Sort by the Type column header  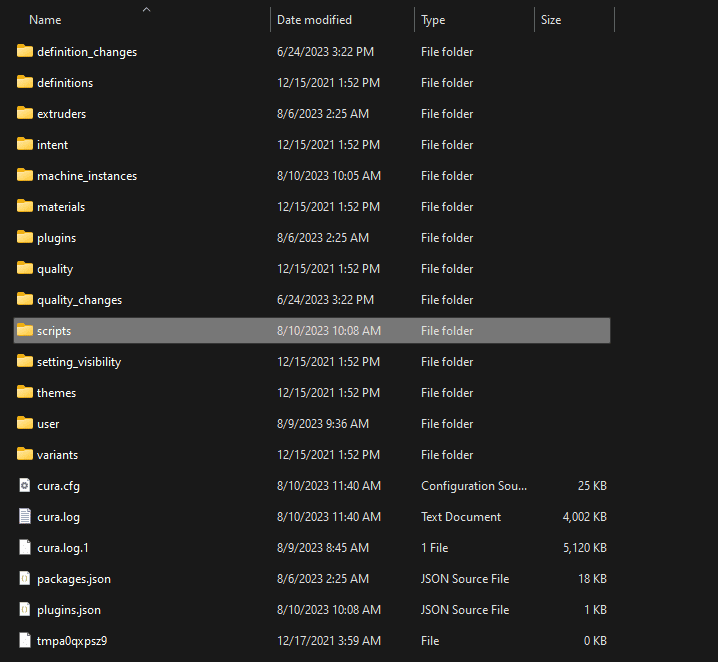433,20
